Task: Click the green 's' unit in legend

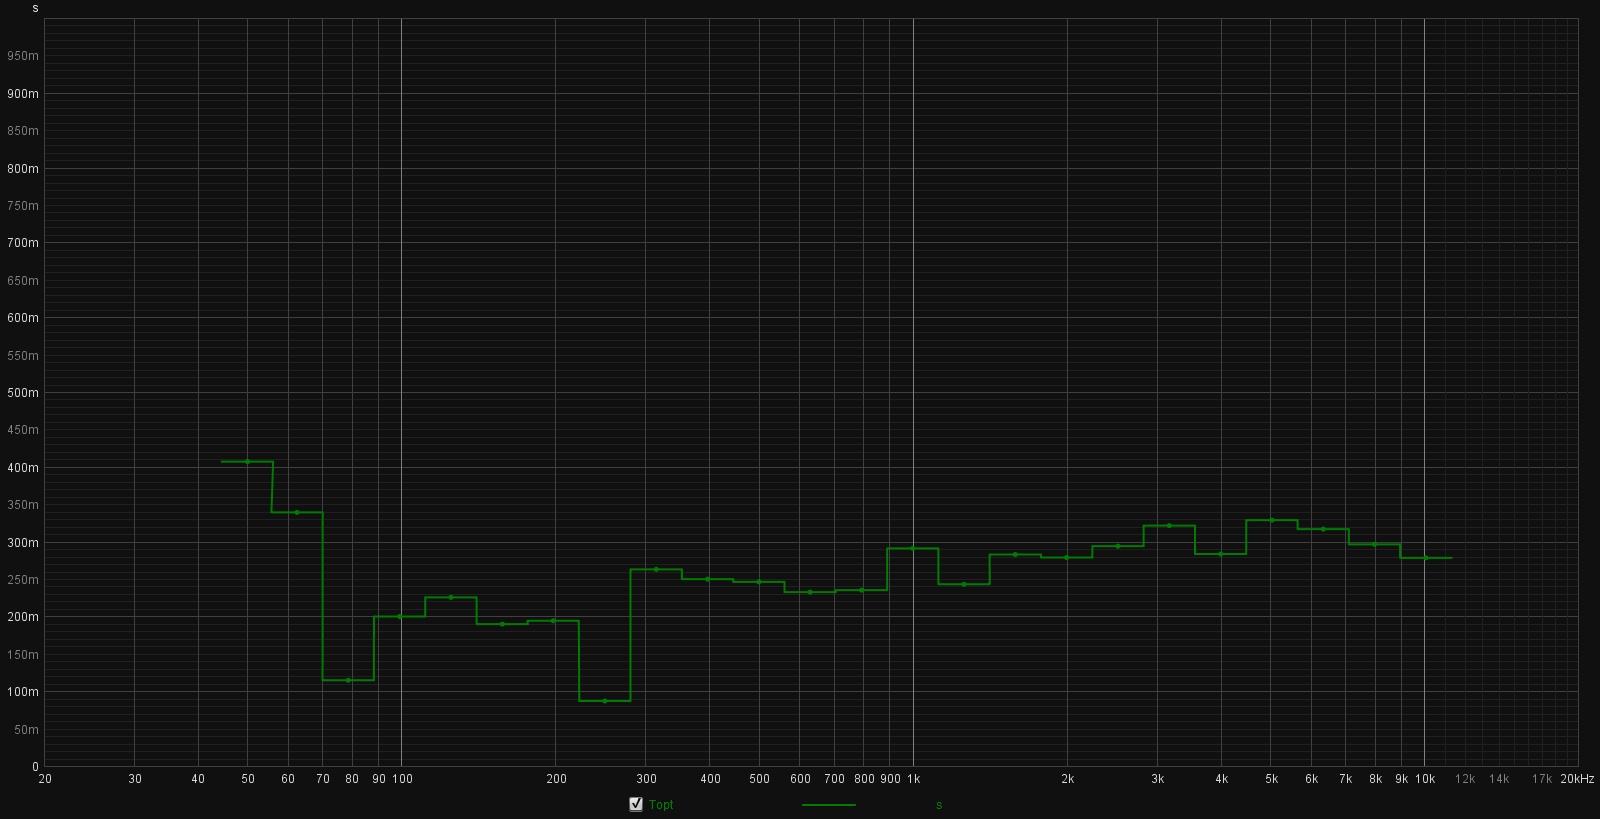Action: pos(938,805)
